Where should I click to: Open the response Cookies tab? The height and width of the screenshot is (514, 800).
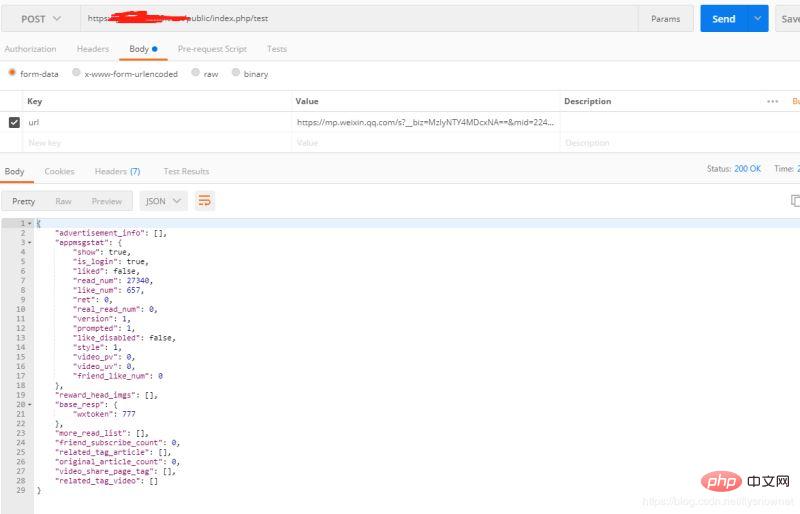59,172
